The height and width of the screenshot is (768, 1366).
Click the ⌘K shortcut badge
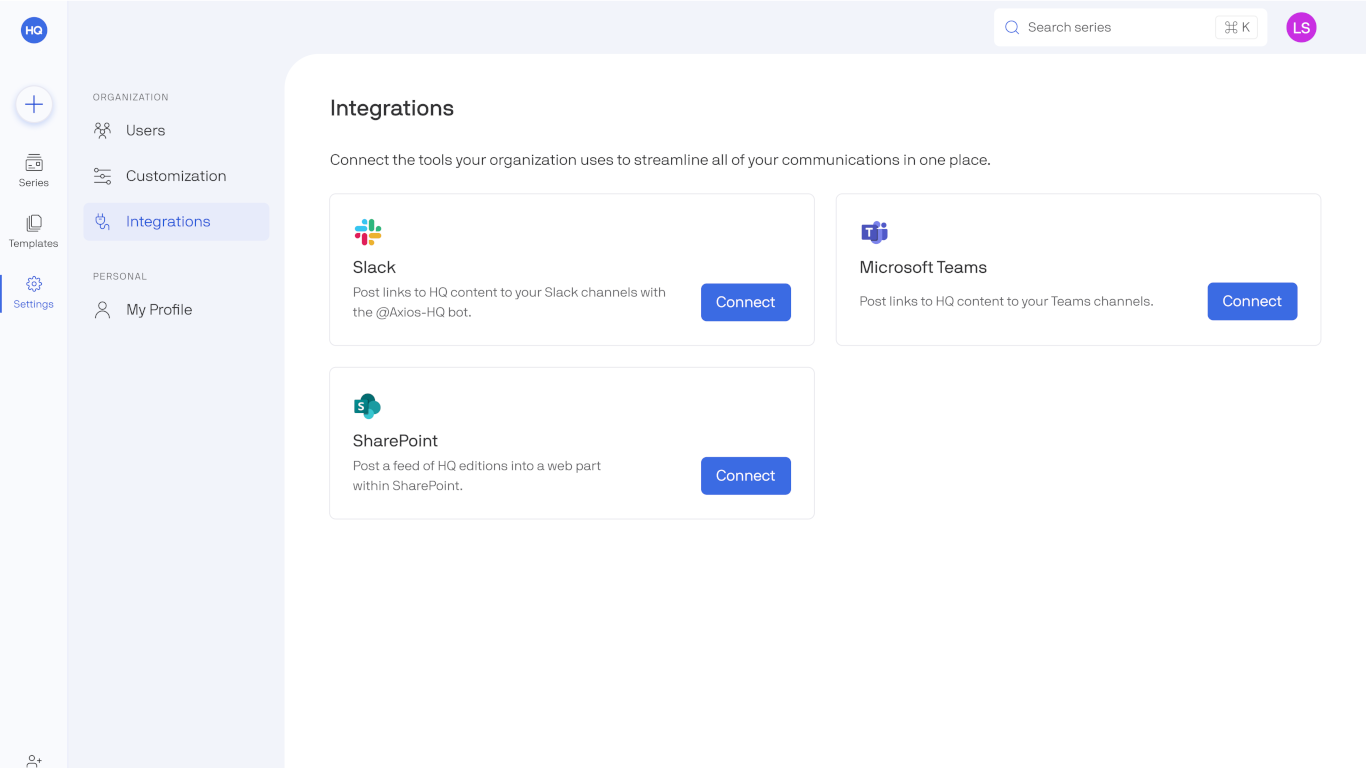[x=1237, y=28]
